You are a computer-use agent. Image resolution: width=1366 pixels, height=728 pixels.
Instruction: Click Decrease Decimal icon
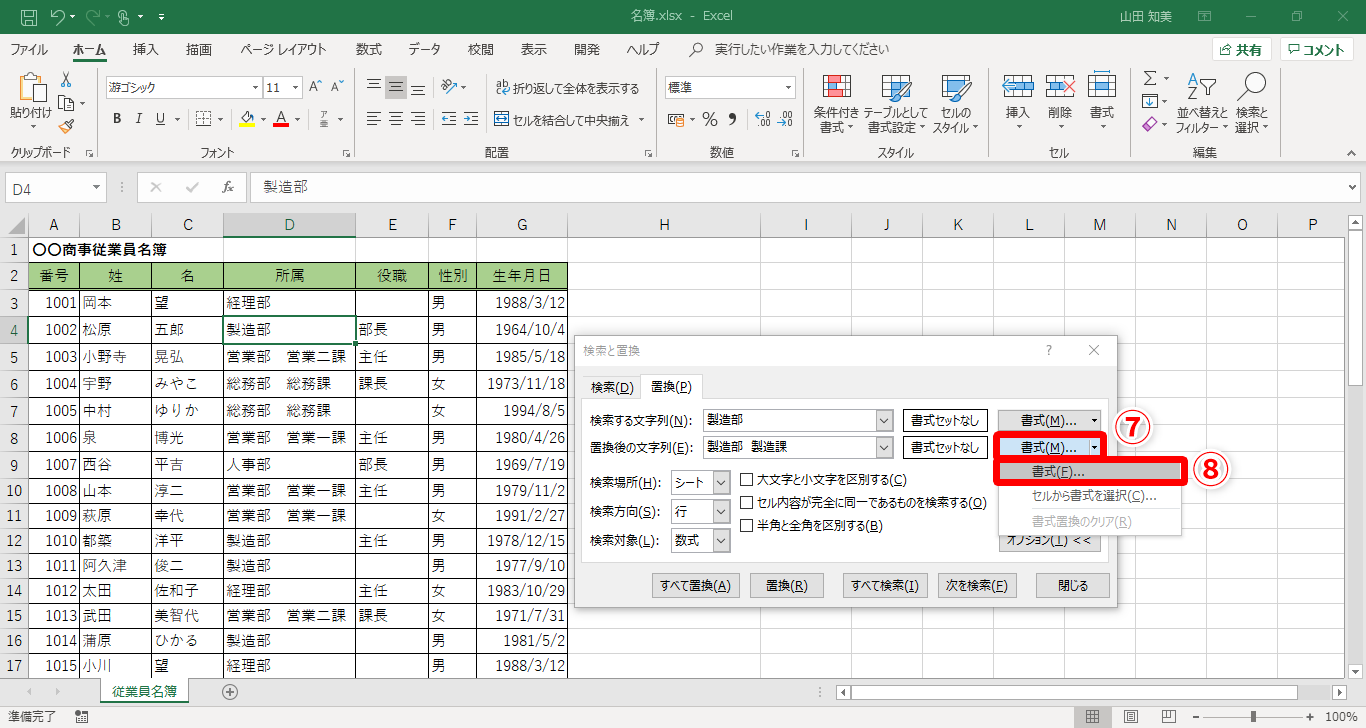pyautogui.click(x=786, y=119)
